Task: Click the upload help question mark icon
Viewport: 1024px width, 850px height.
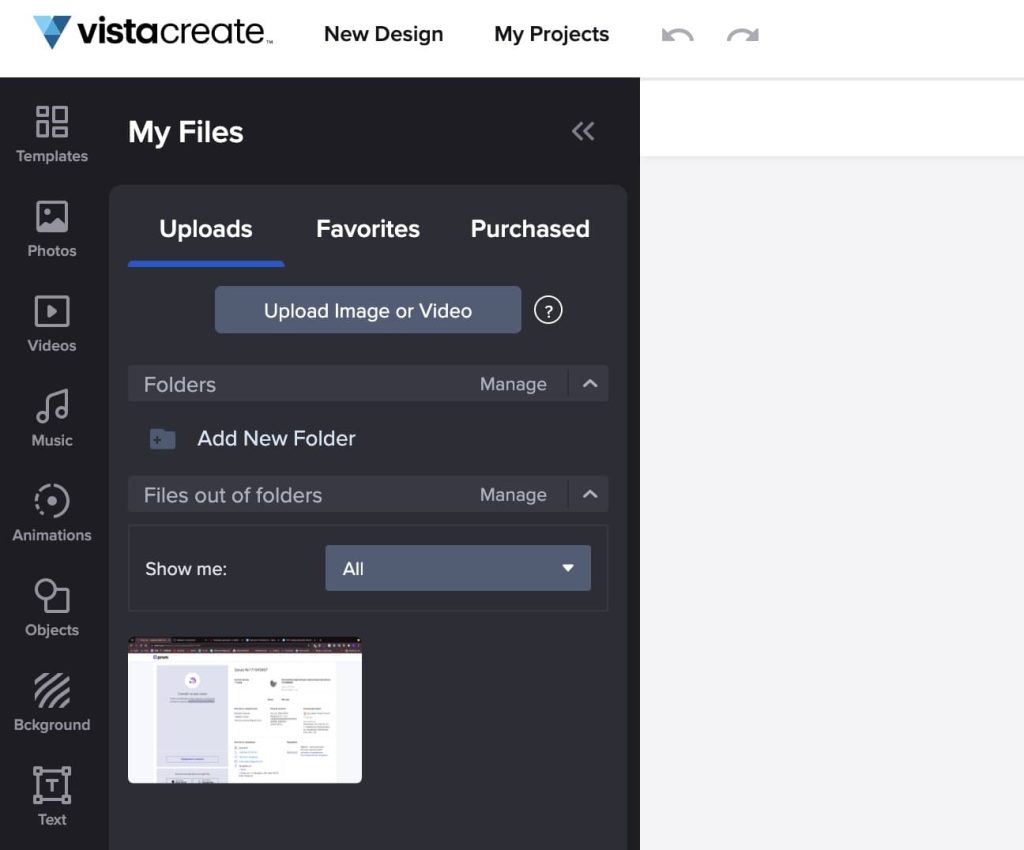Action: pyautogui.click(x=548, y=310)
